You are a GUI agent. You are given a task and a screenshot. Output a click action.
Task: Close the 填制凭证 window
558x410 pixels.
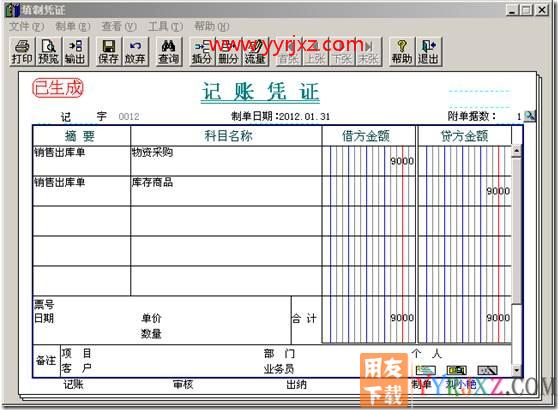542,10
